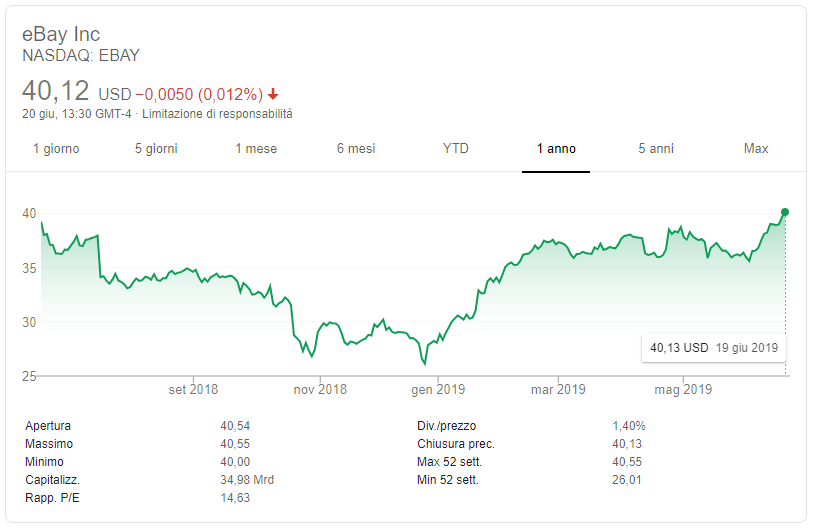Click the Minimo value 40,00

click(x=235, y=462)
